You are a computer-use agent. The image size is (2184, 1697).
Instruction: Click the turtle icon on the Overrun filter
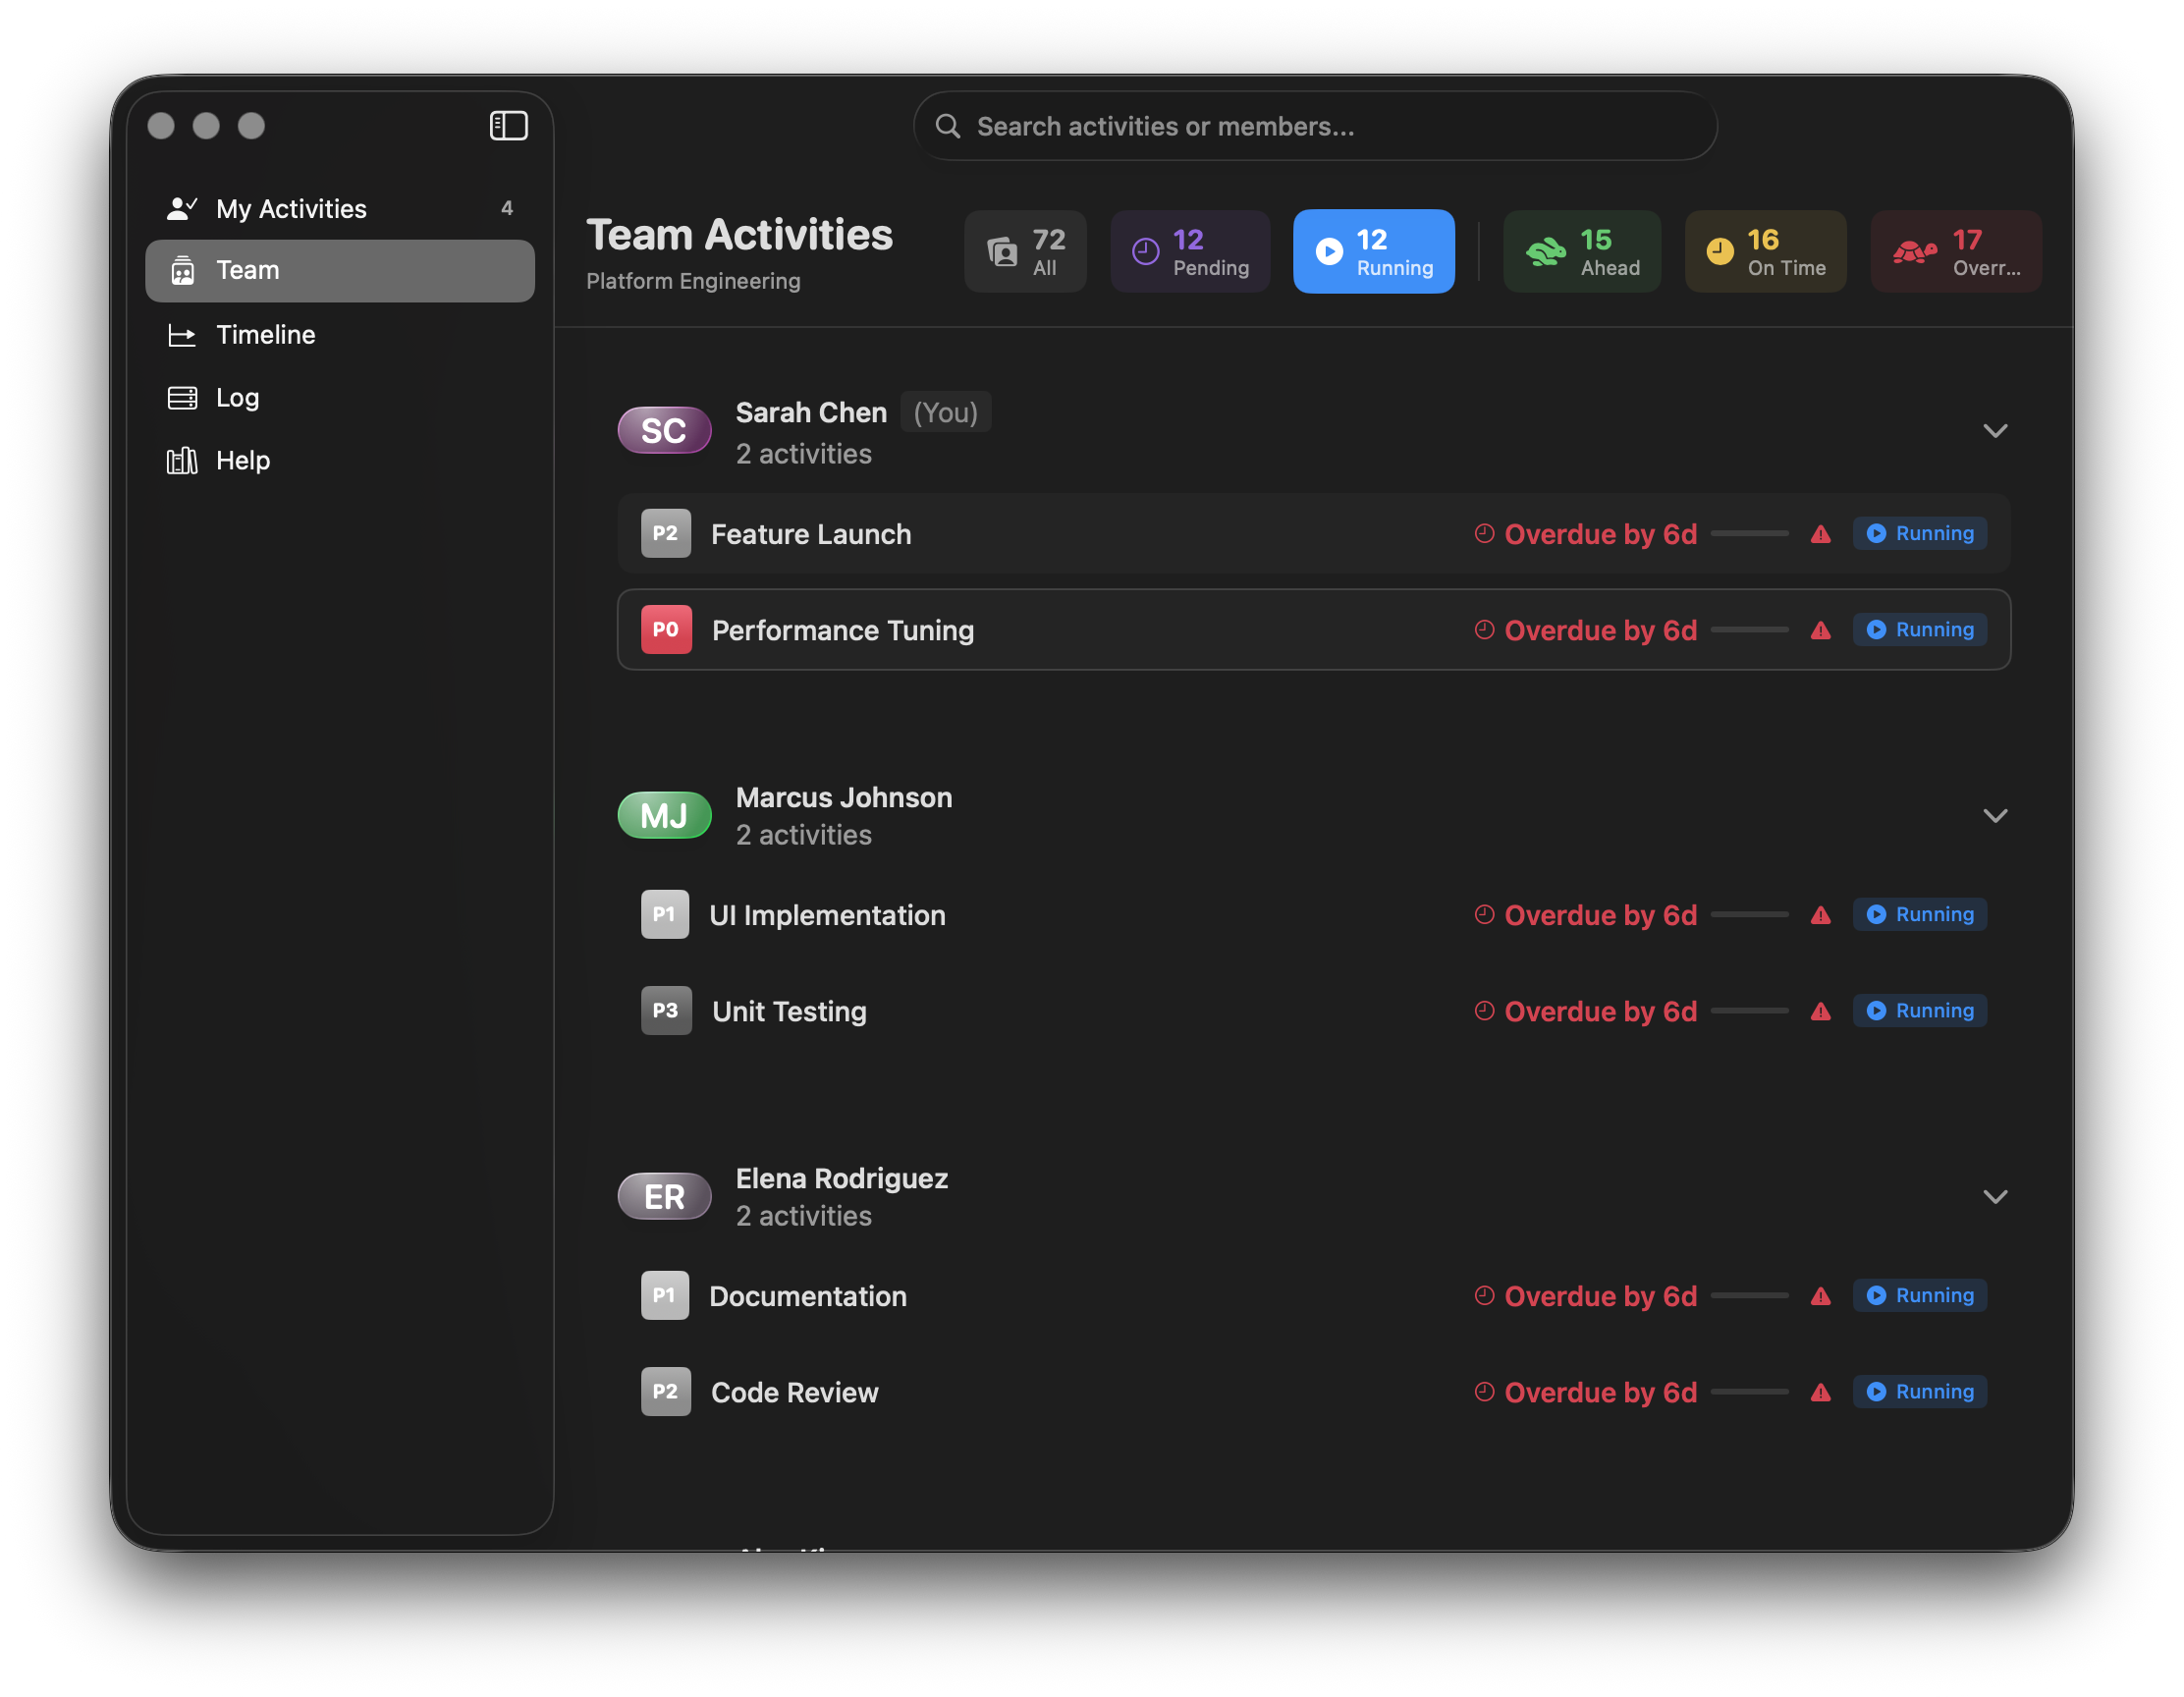pos(1913,251)
